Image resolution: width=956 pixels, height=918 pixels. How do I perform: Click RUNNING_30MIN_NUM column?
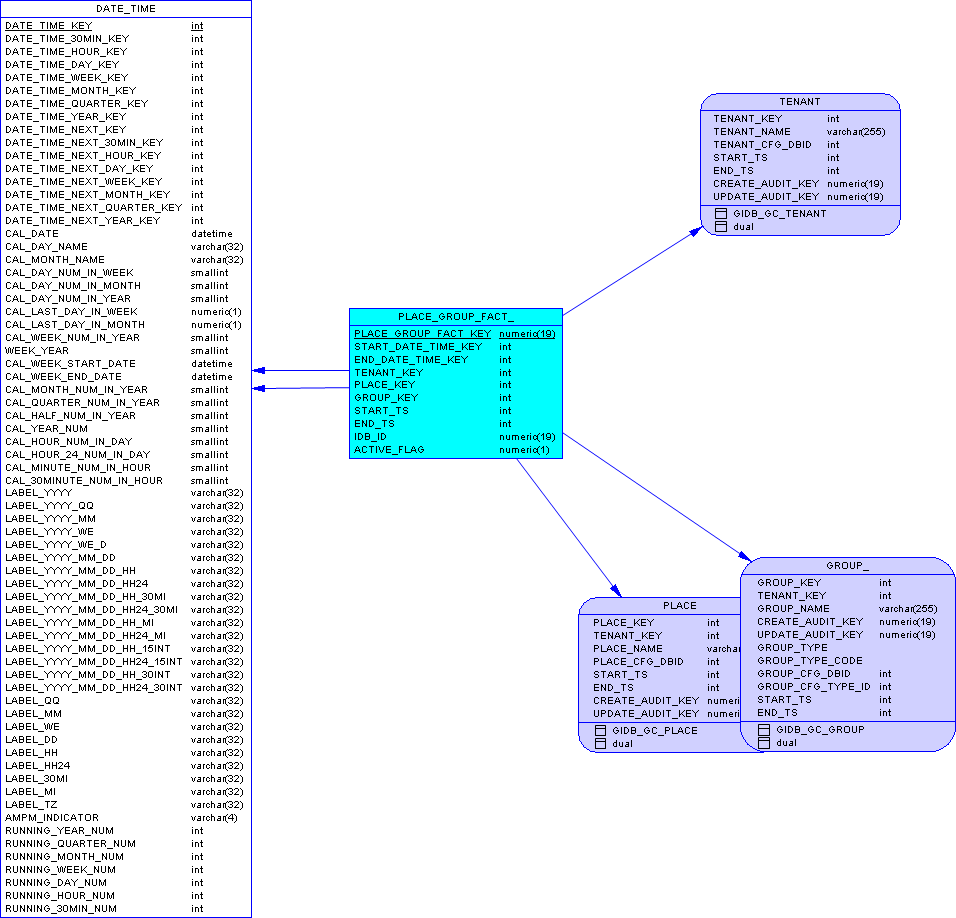[x=61, y=909]
